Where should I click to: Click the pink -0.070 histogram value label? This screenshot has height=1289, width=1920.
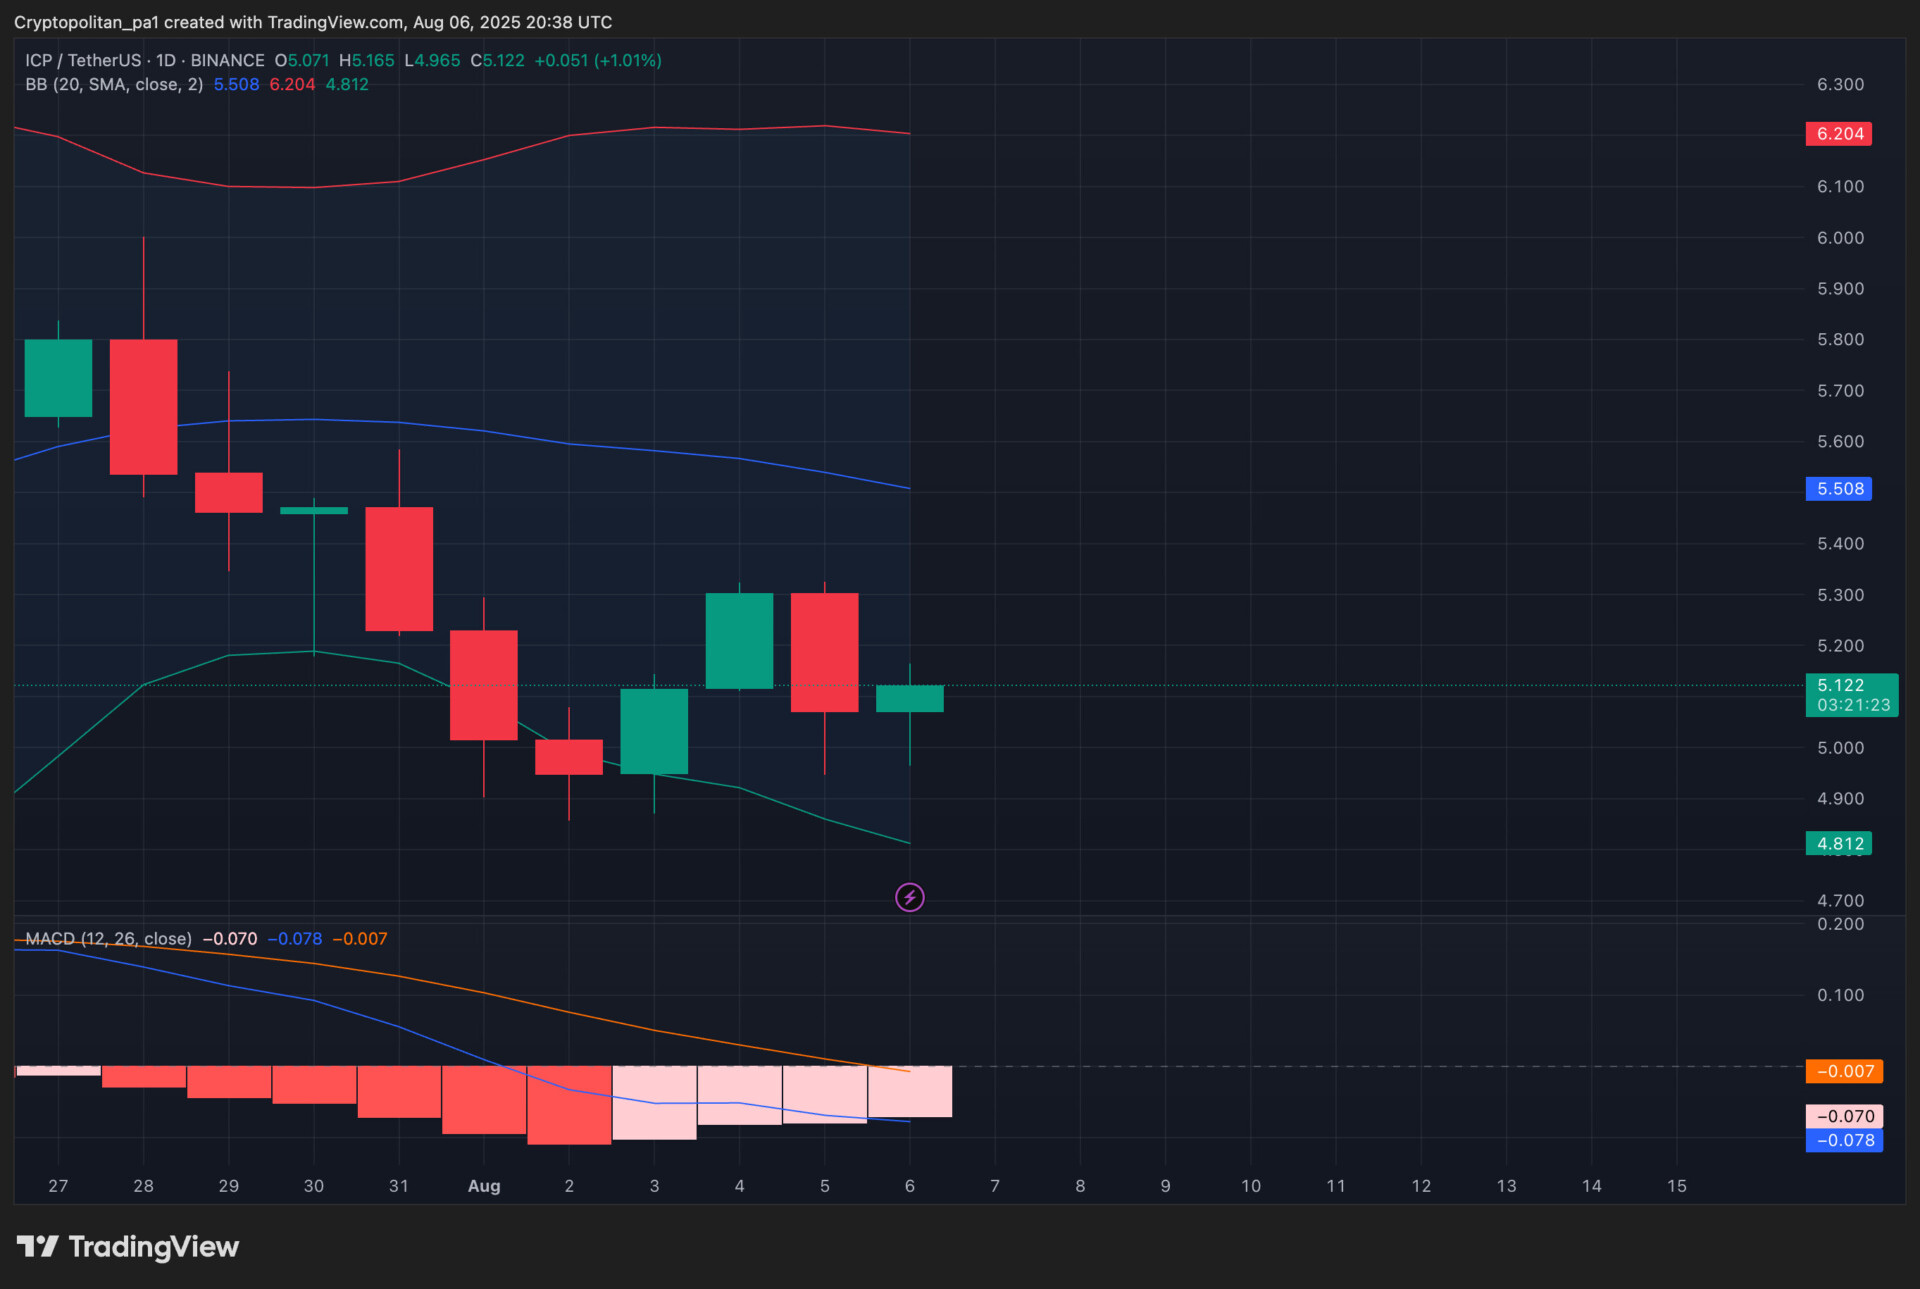[1844, 1116]
